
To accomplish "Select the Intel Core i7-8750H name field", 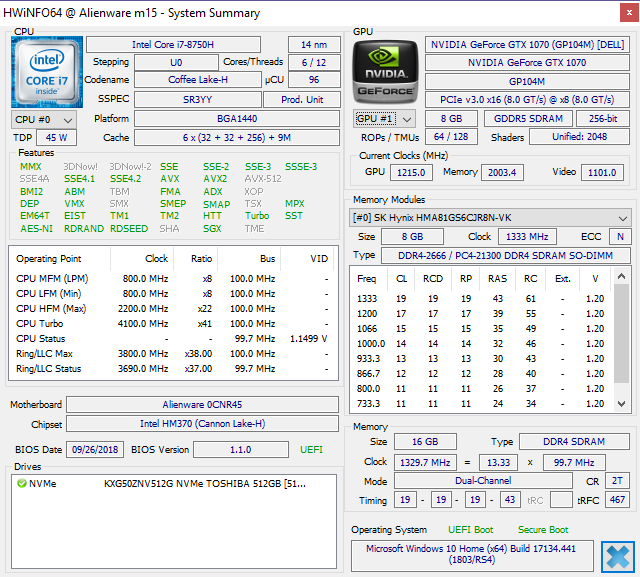I will (173, 44).
